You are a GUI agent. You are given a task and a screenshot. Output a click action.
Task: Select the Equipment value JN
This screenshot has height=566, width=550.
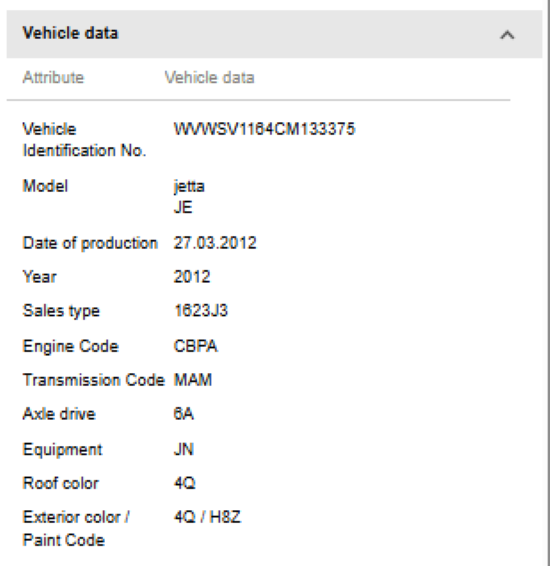click(x=184, y=449)
